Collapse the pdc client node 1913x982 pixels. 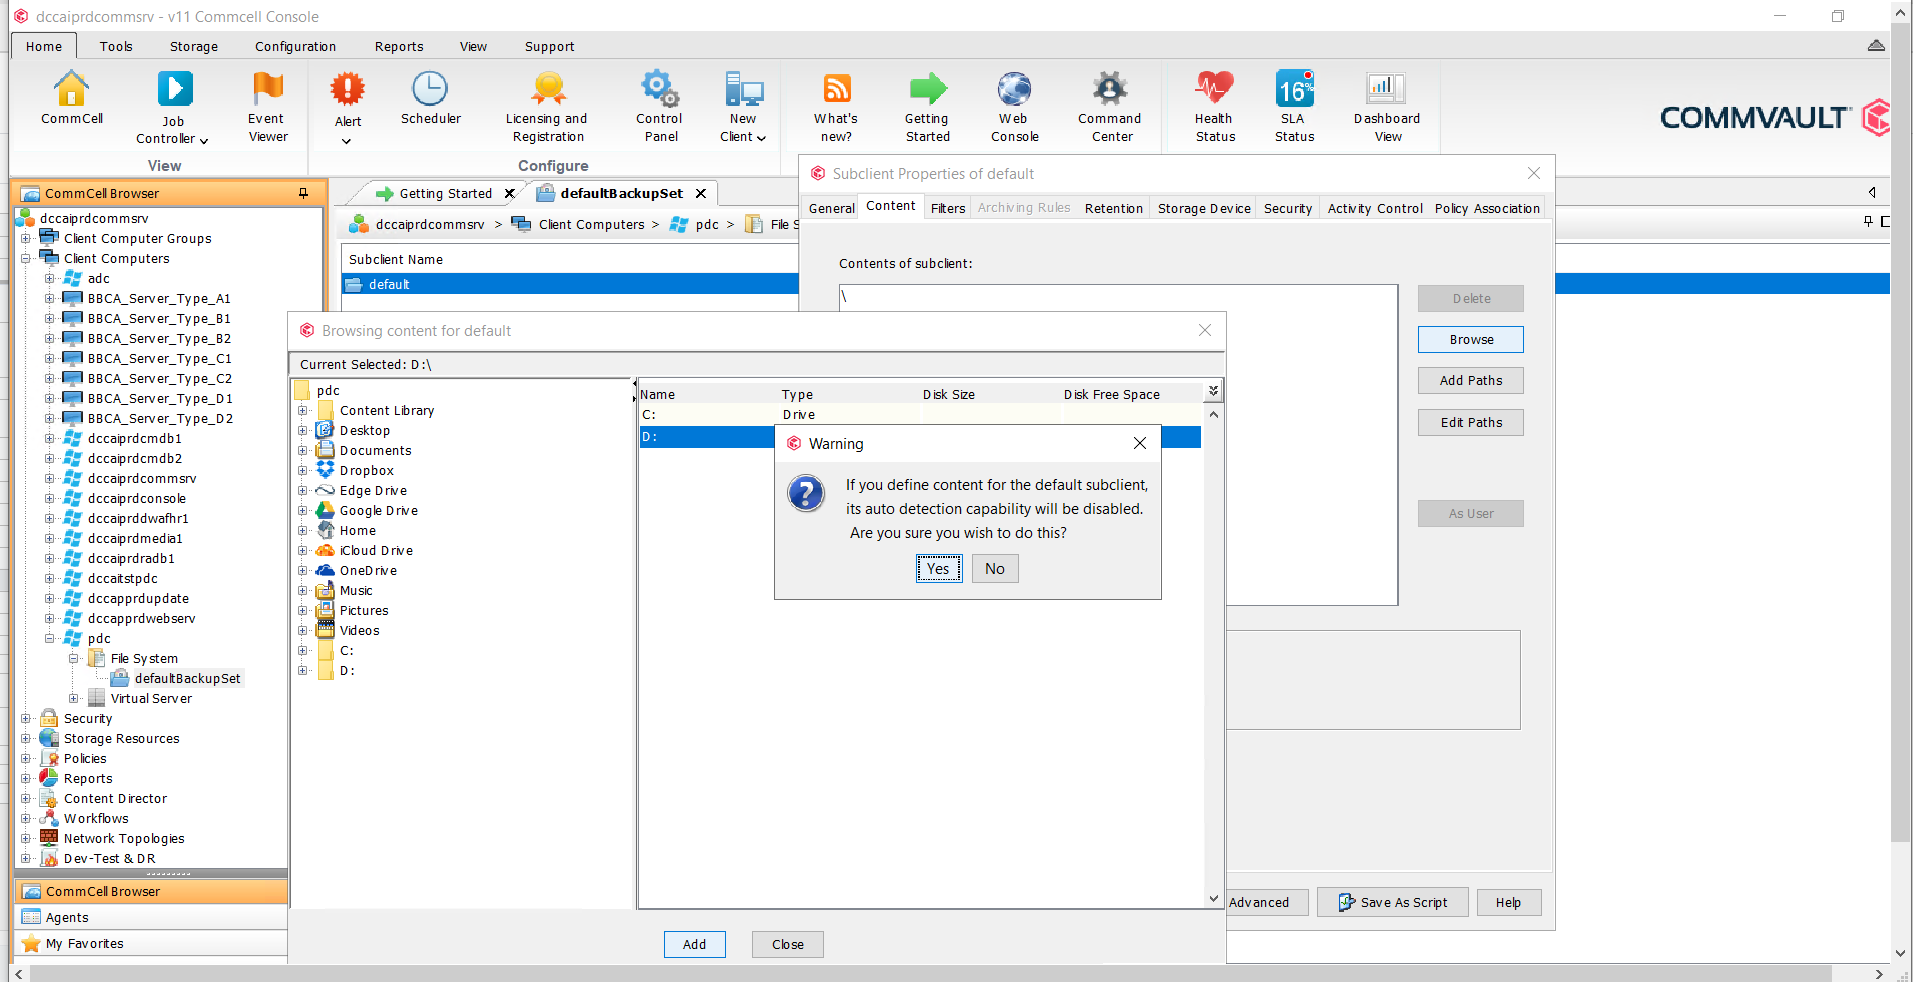(49, 638)
